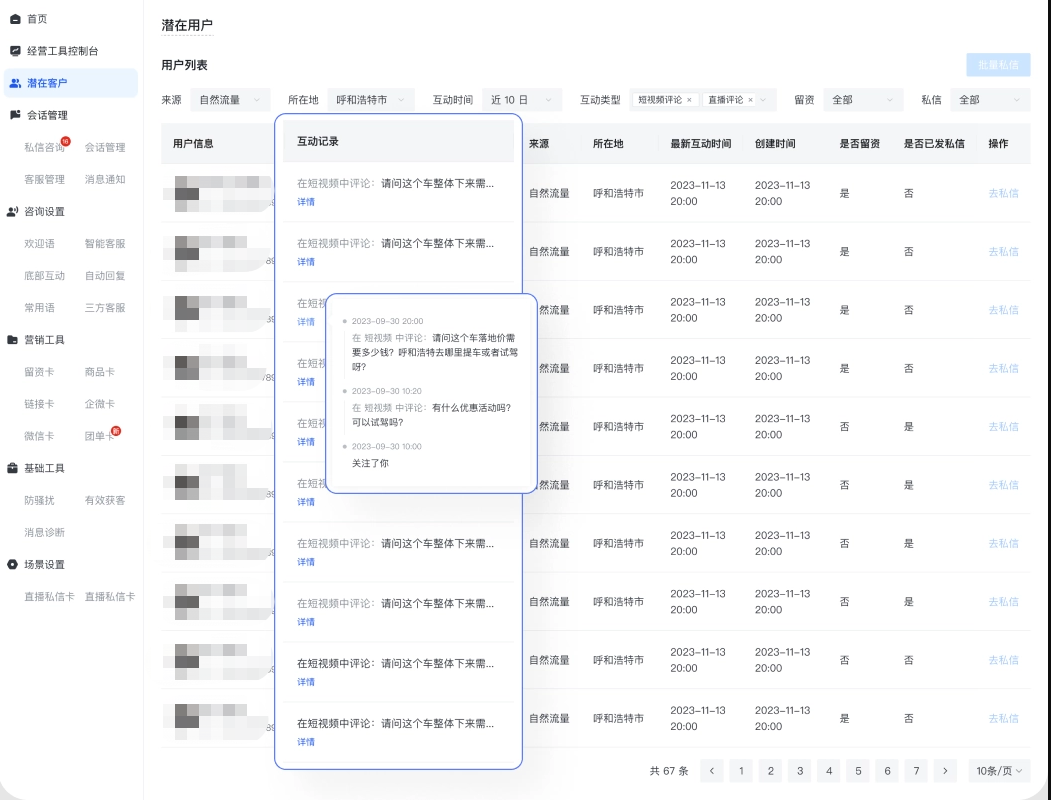This screenshot has width=1051, height=800.
Task: Click the 2023-09-30 10:20 timestamp in popover
Action: 387,391
